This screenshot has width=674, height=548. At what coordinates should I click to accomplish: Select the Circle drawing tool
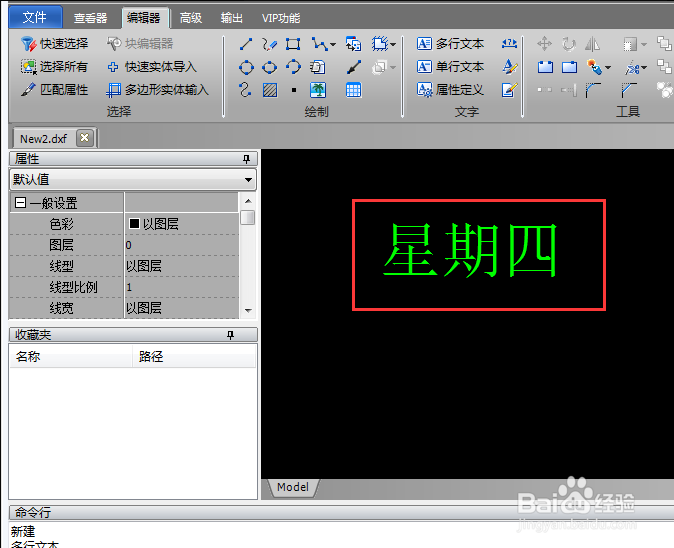[x=246, y=67]
